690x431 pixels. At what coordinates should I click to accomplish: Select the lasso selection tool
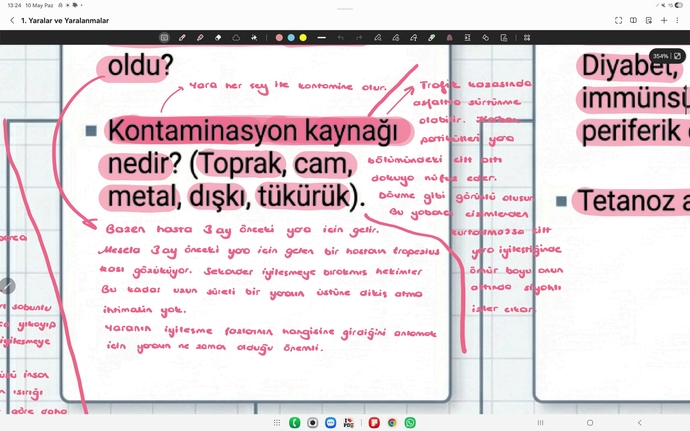pyautogui.click(x=236, y=38)
